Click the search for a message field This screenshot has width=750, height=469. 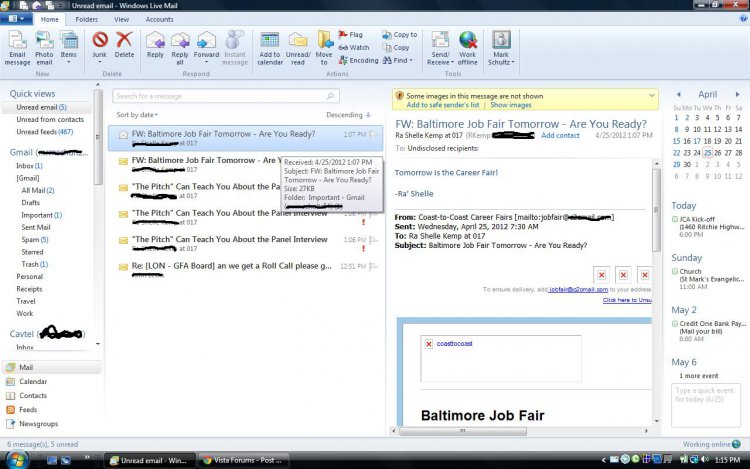226,96
